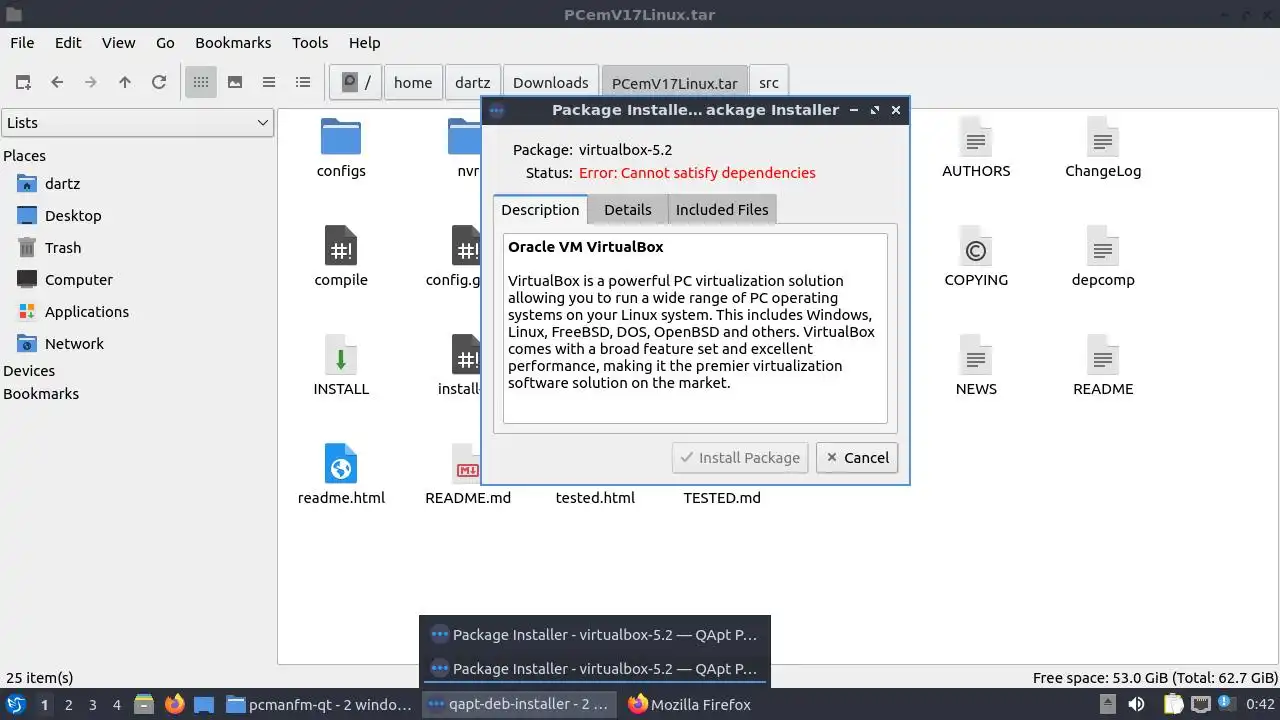Viewport: 1280px width, 720px height.
Task: Select TESTED.md file label
Action: (x=722, y=498)
